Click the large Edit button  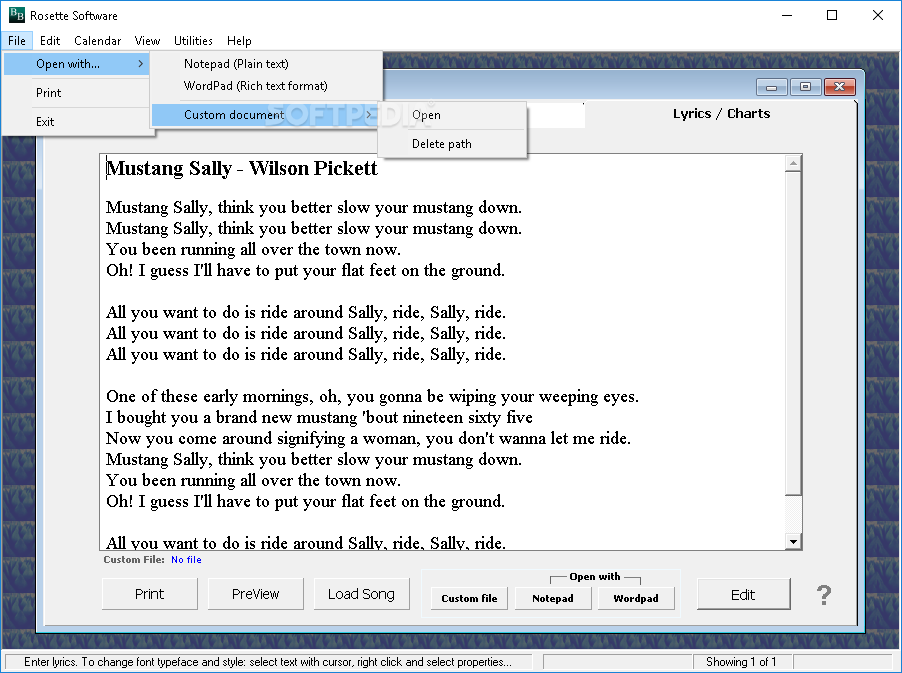[x=743, y=595]
